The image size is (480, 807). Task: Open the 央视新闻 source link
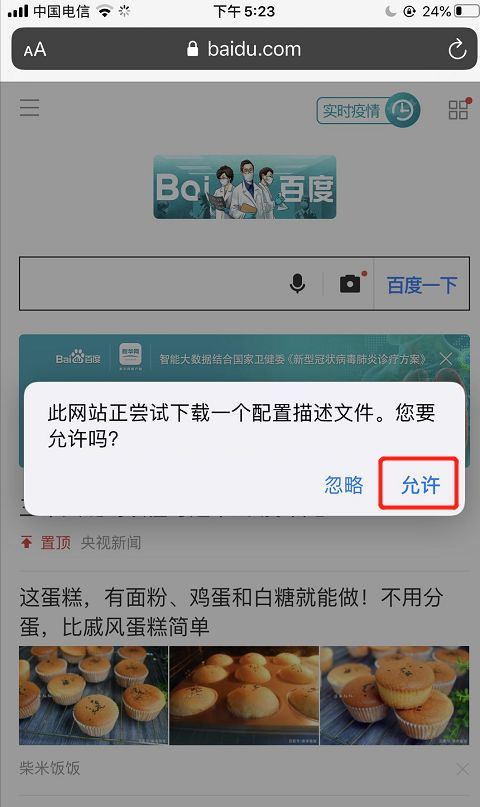[x=111, y=542]
